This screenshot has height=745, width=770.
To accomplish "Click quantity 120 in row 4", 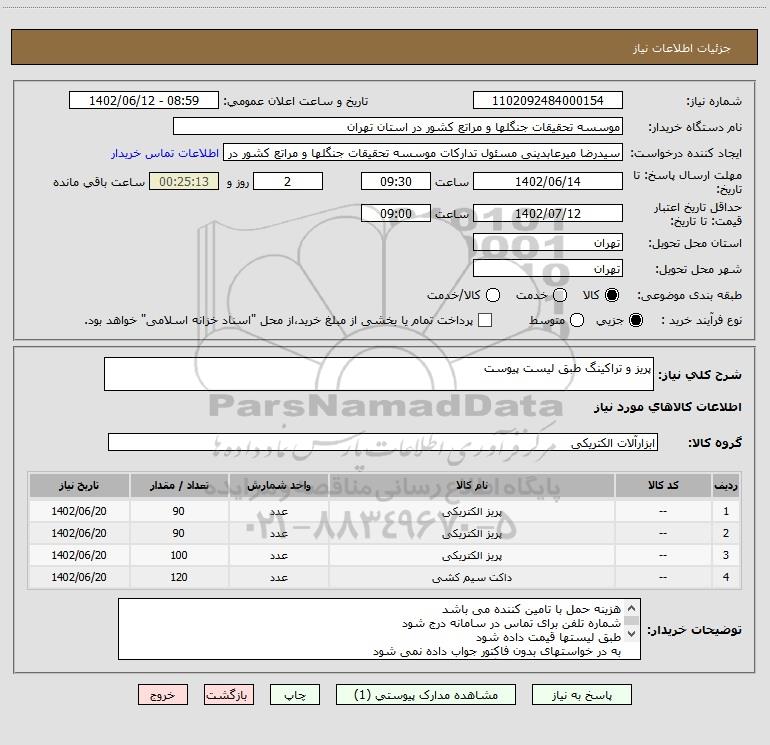I will (x=179, y=577).
